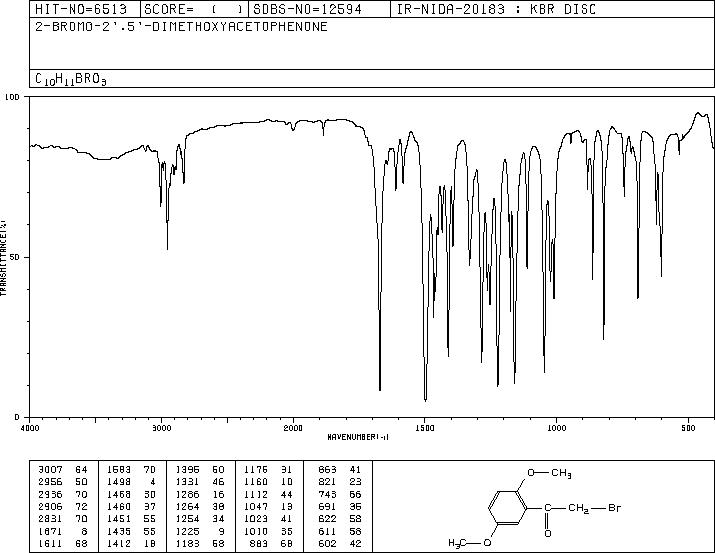Image resolution: width=715 pixels, height=553 pixels.
Task: Click peak table value 1010
Action: coord(256,531)
